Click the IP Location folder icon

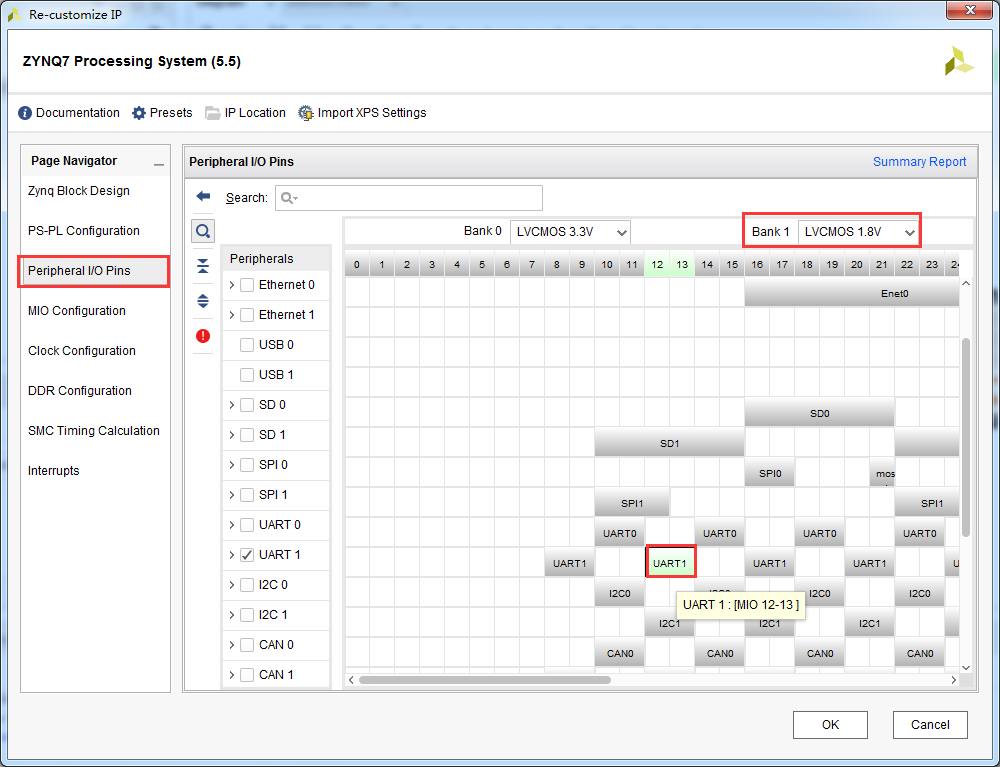[x=212, y=113]
